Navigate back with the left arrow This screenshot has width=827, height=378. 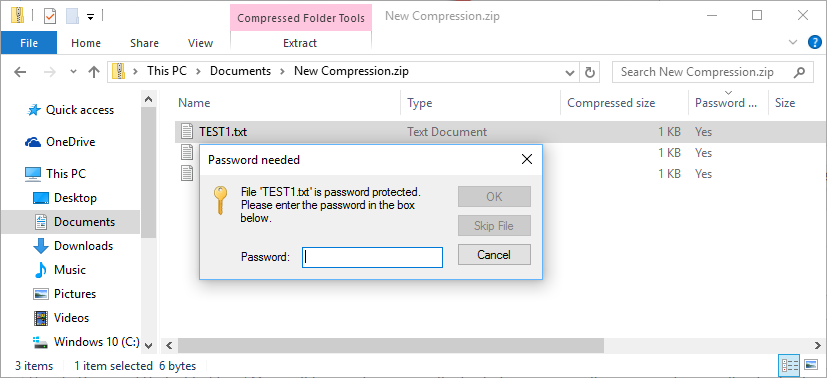coord(20,72)
